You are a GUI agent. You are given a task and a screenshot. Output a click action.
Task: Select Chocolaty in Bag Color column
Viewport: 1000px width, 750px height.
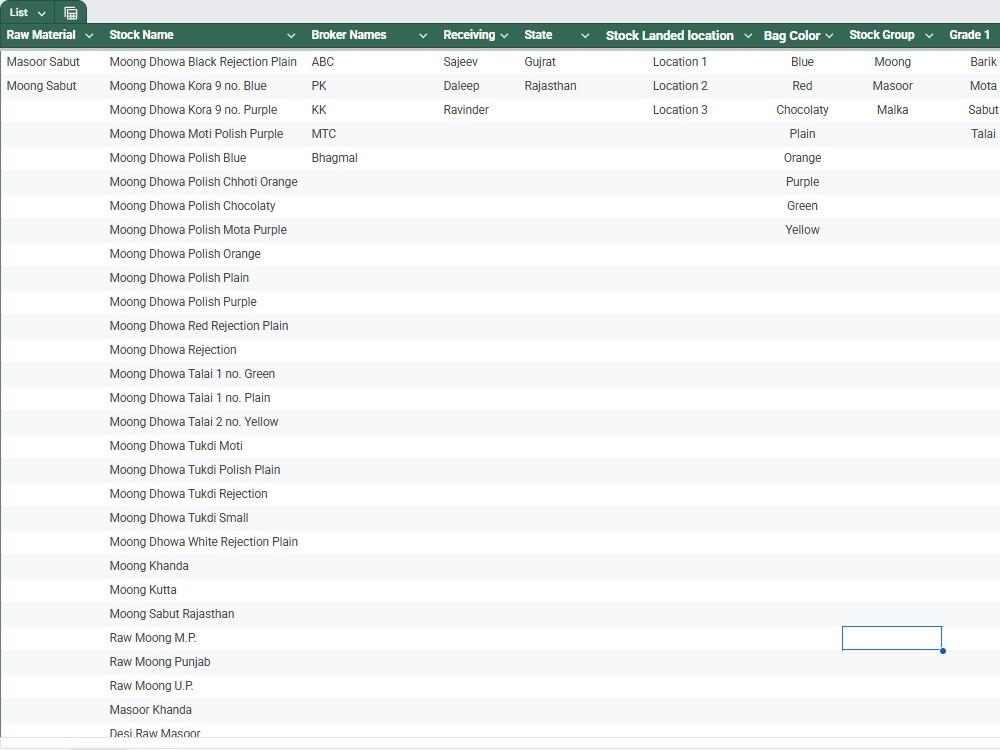[802, 110]
